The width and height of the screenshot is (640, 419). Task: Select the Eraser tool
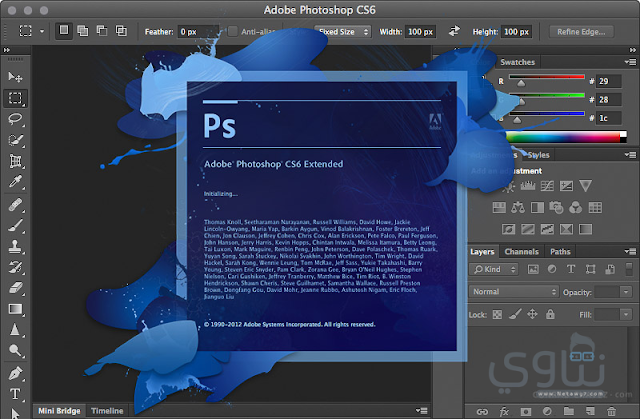coord(16,288)
